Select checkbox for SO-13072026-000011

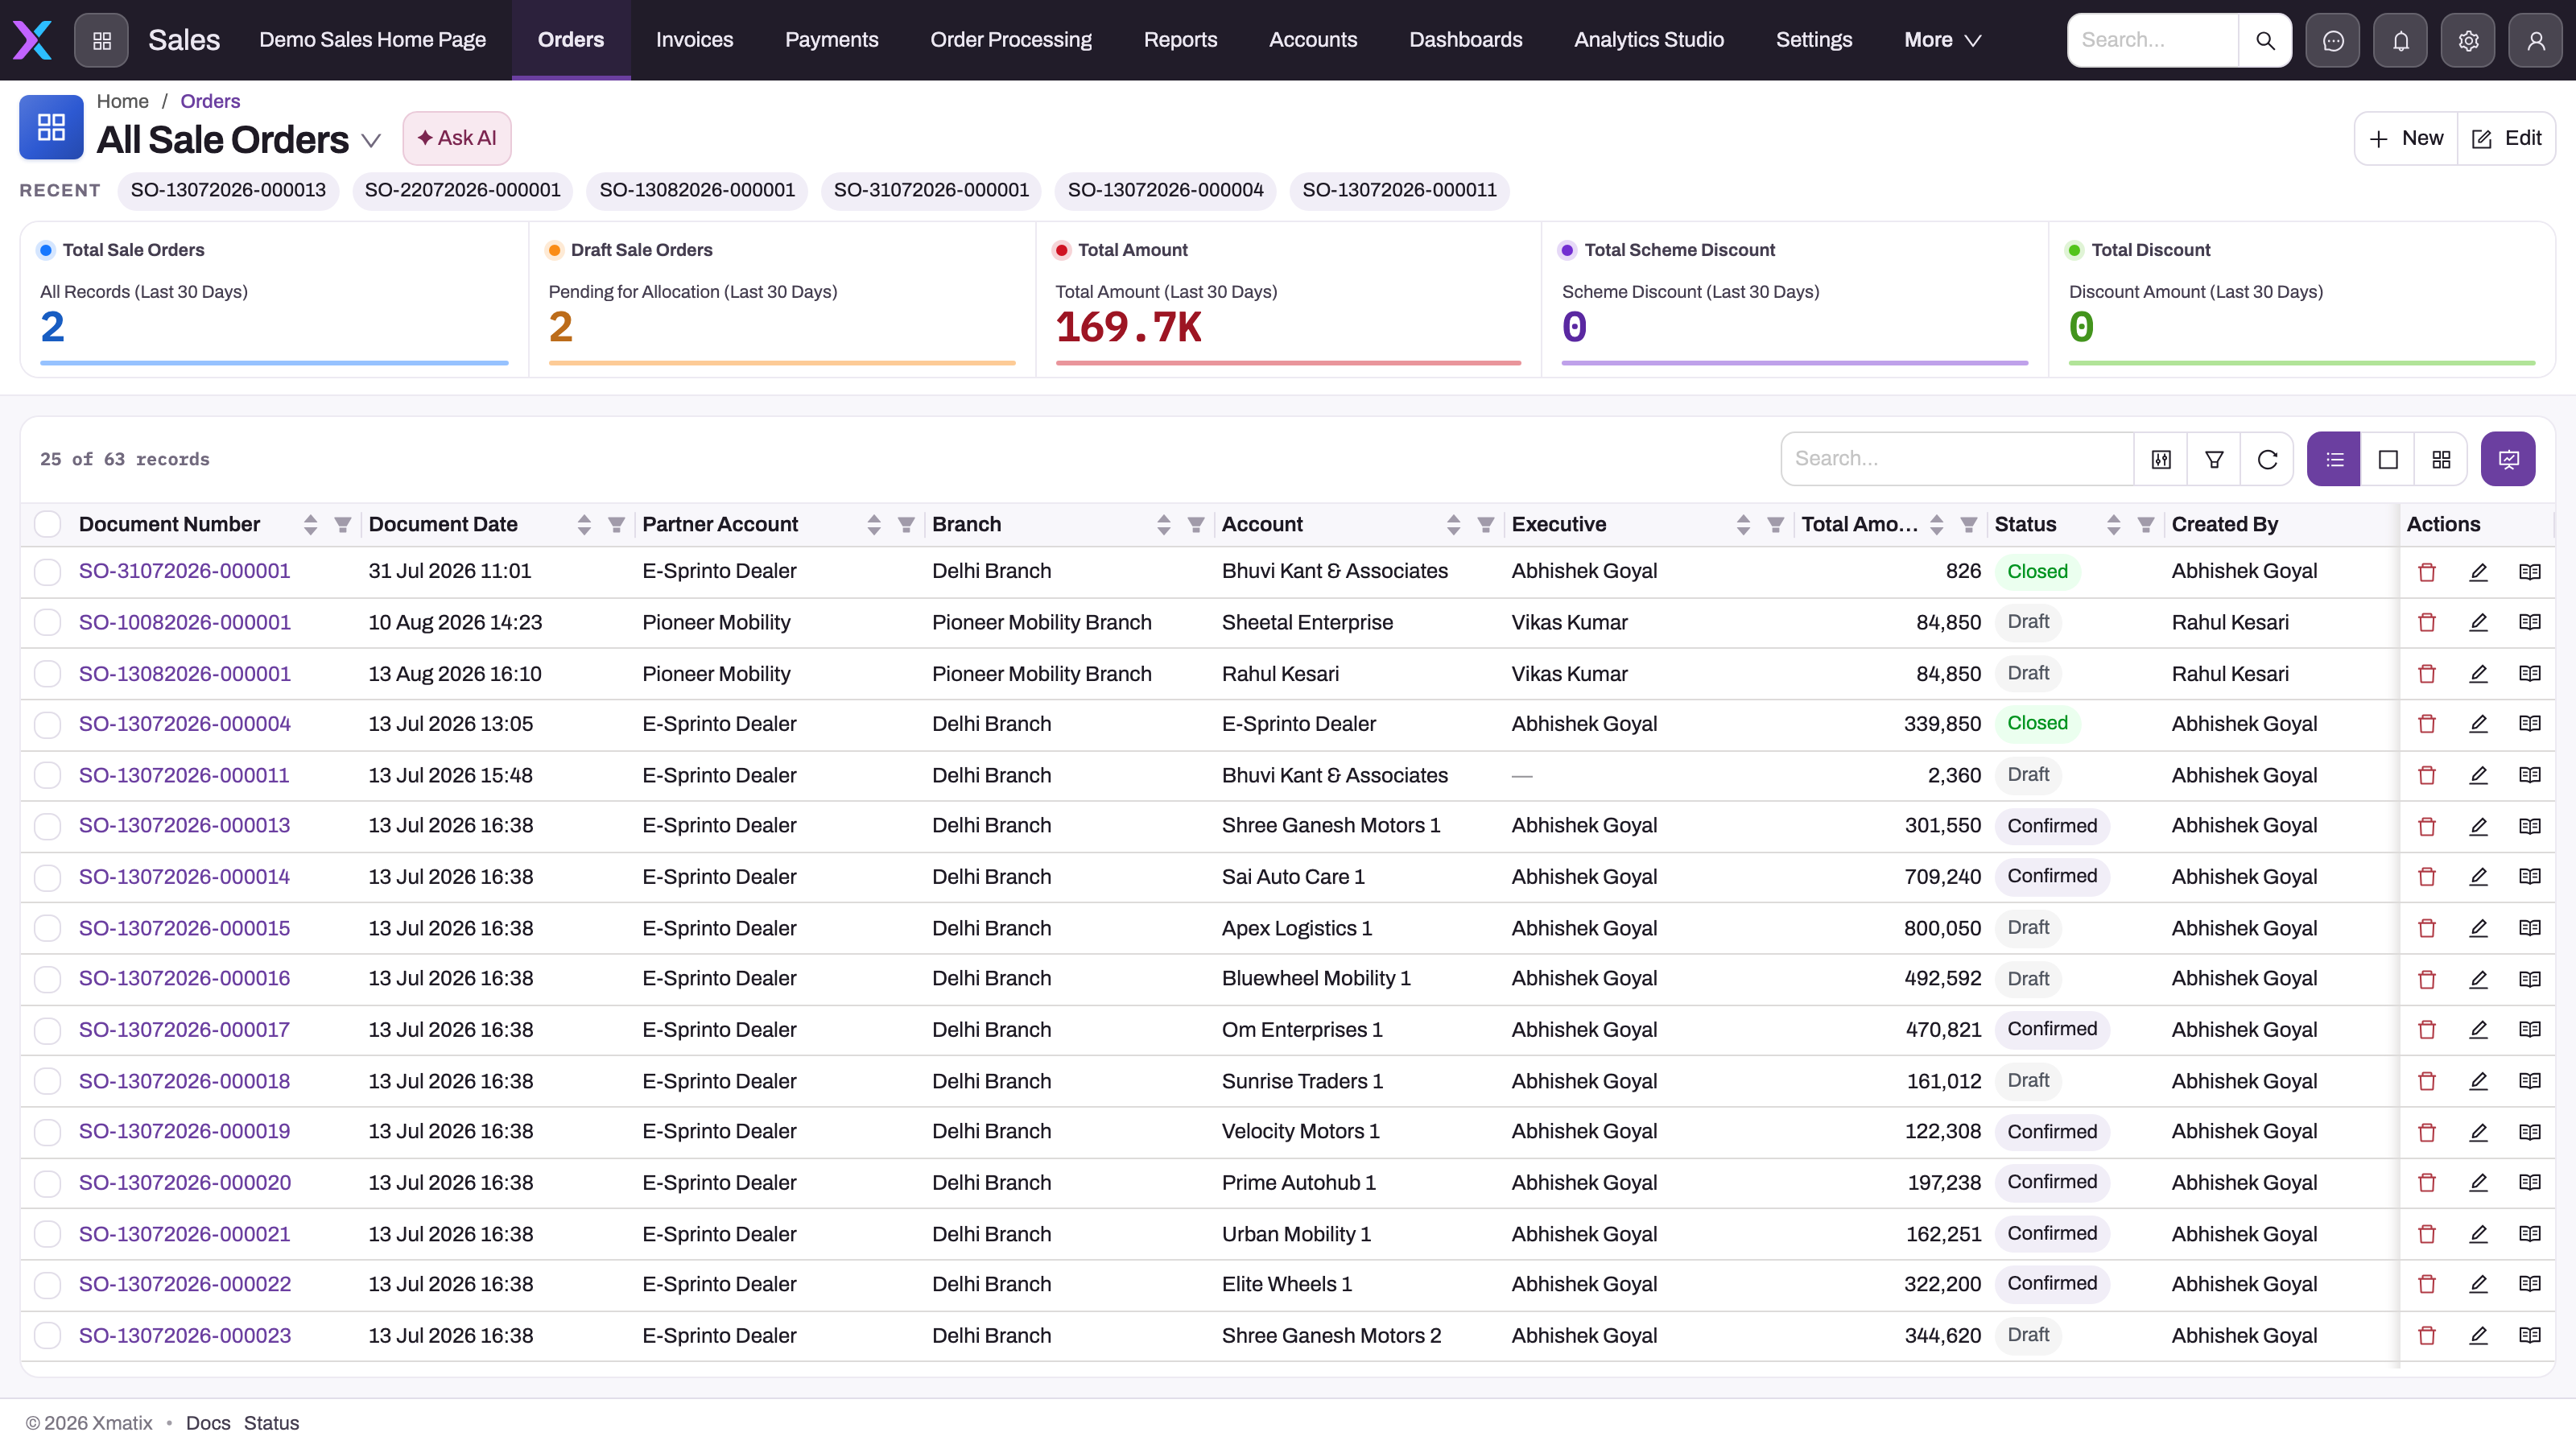[x=47, y=775]
